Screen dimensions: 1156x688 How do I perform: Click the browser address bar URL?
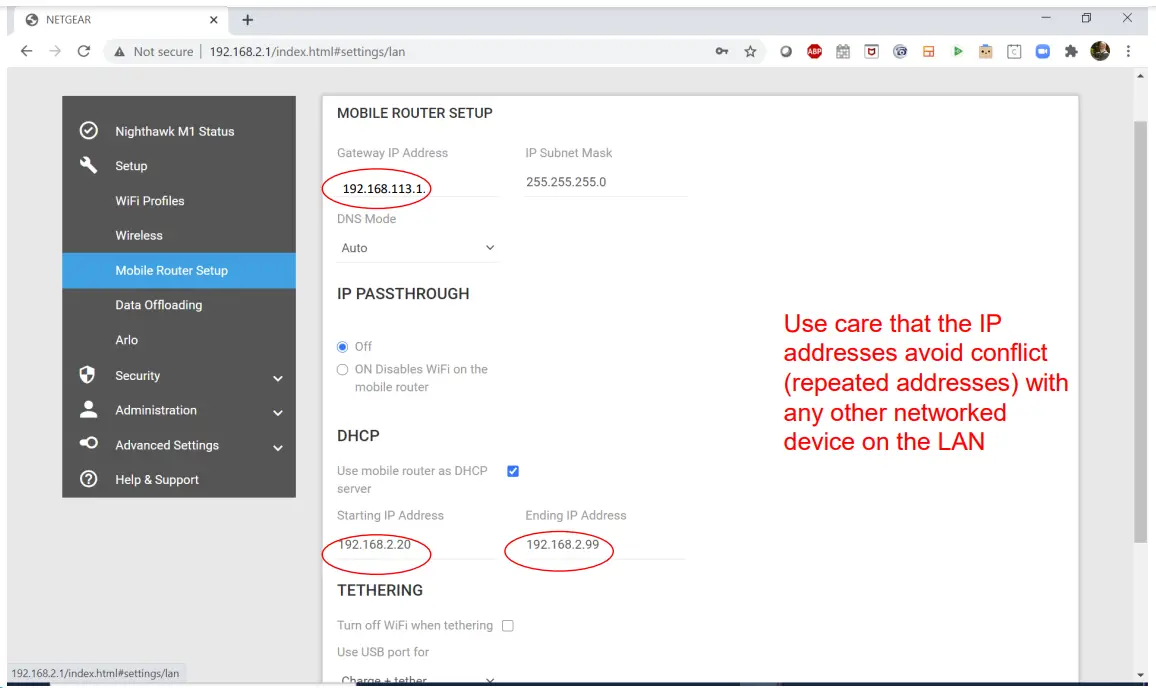coord(307,52)
